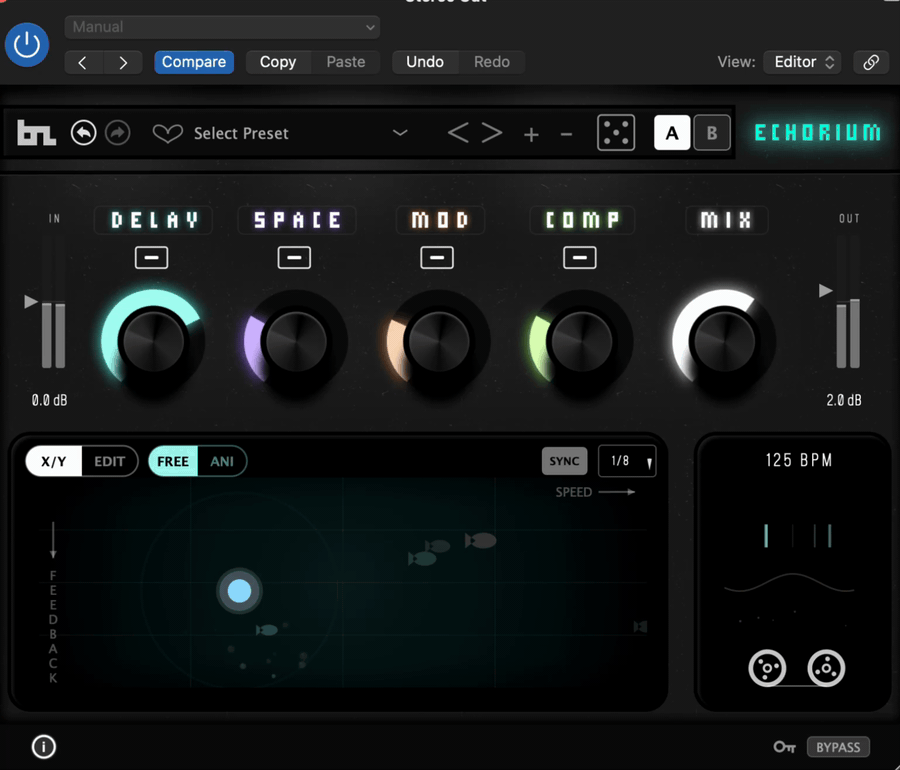Click the IN level meter arrow
The height and width of the screenshot is (770, 900).
click(31, 301)
